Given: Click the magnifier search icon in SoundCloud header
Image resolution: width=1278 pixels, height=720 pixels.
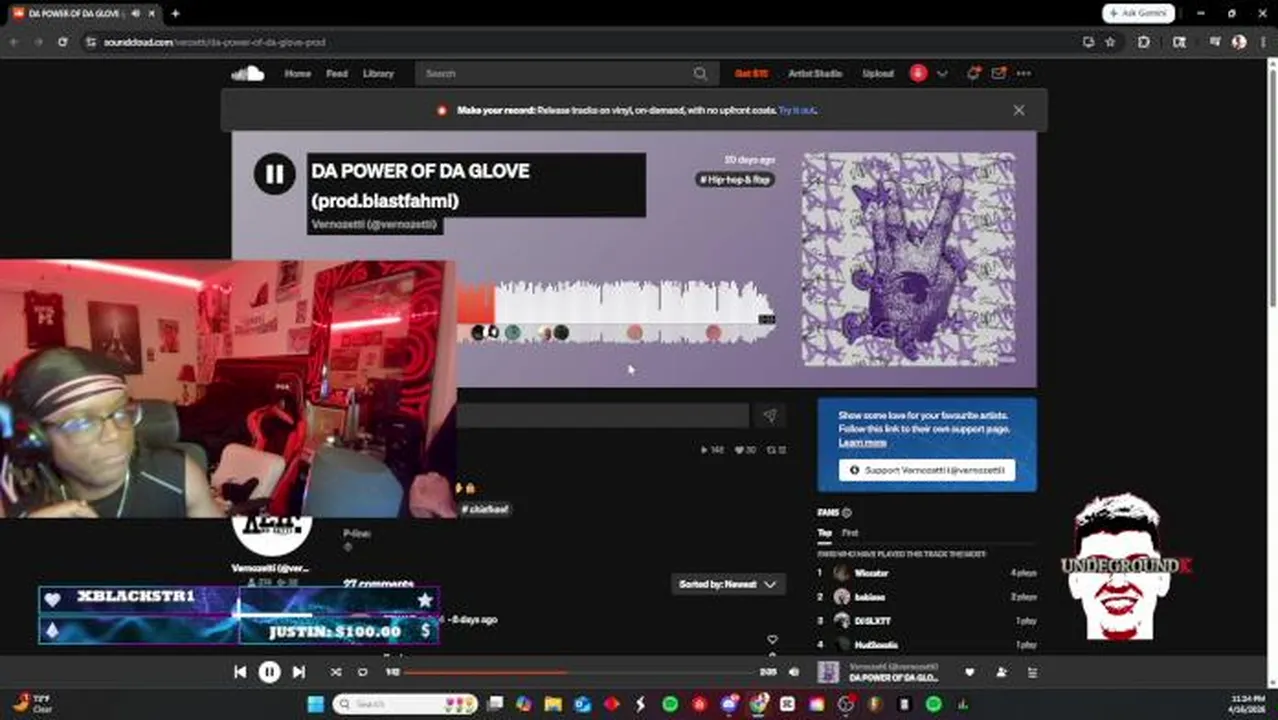Looking at the screenshot, I should [x=701, y=73].
